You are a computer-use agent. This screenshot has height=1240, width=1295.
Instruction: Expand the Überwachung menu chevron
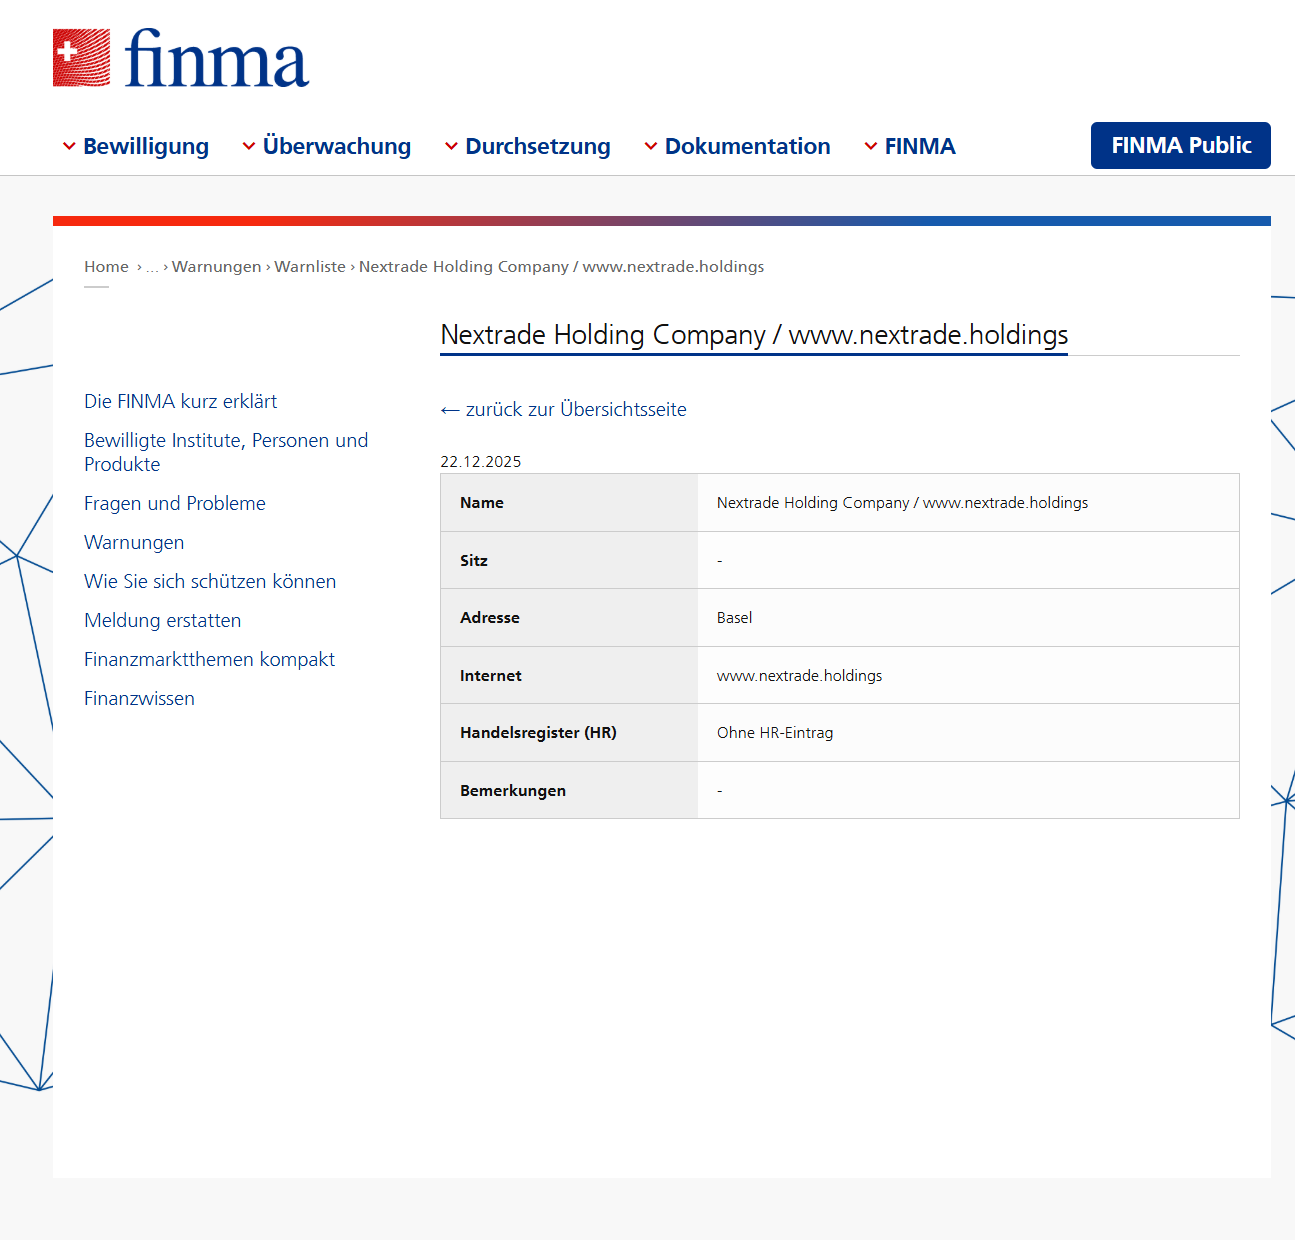click(249, 146)
